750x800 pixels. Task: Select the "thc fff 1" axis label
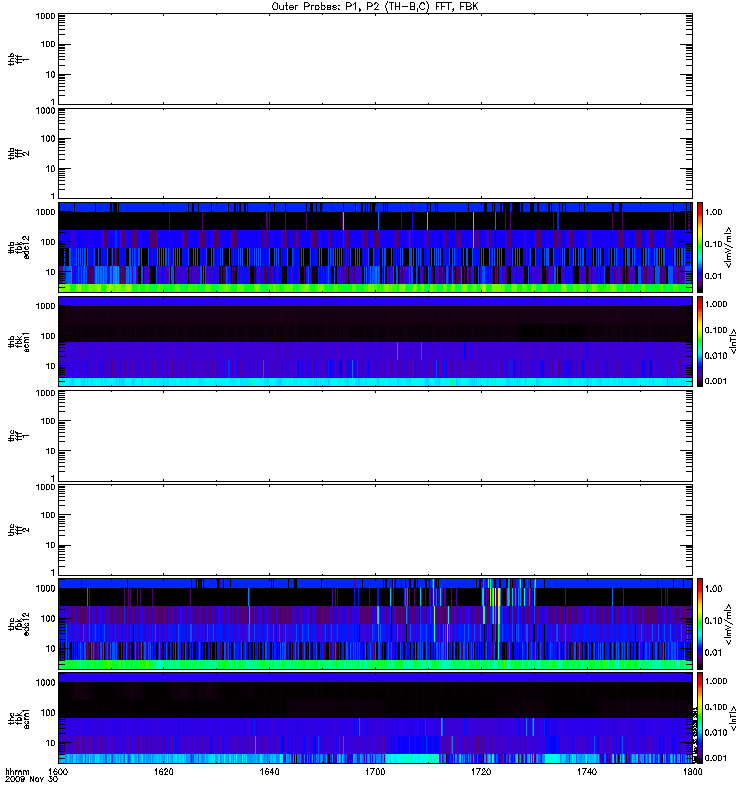pyautogui.click(x=18, y=436)
